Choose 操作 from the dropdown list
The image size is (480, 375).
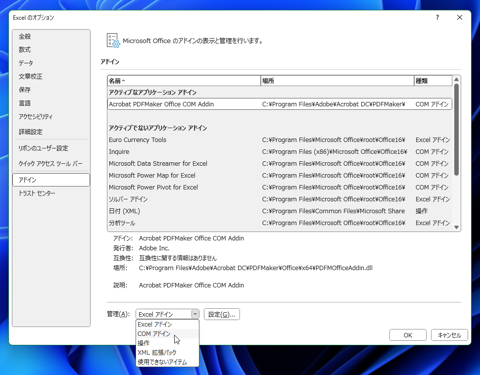pyautogui.click(x=167, y=343)
